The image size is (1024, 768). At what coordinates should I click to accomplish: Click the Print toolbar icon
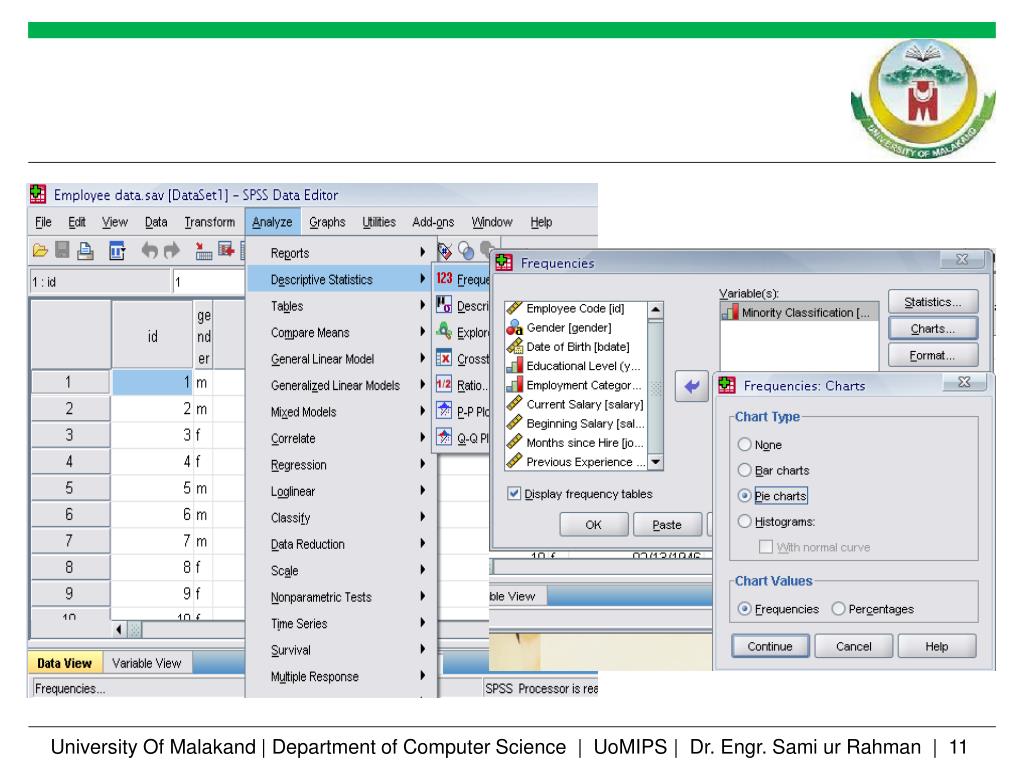click(x=85, y=250)
